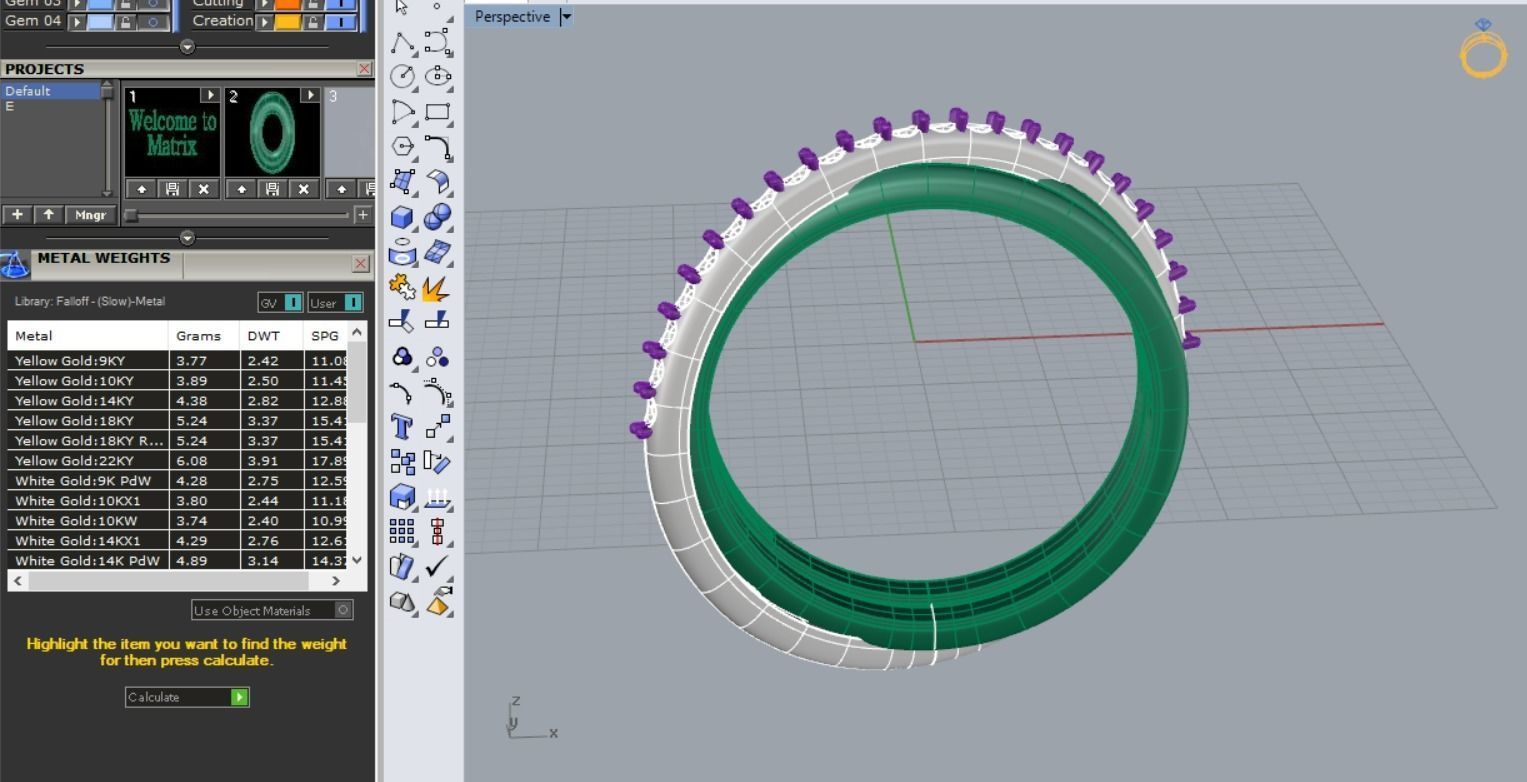This screenshot has width=1527, height=782.
Task: Select the control point curve tool
Action: click(438, 42)
